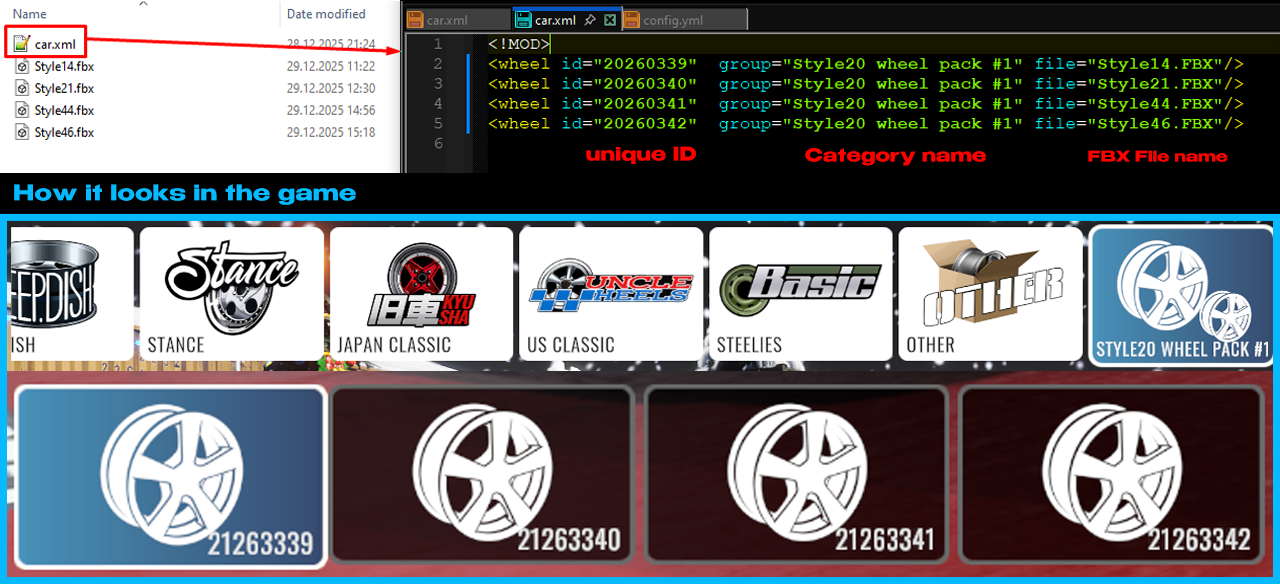
Task: Click date 29.12.2025 12:30 in file list
Action: [x=331, y=88]
